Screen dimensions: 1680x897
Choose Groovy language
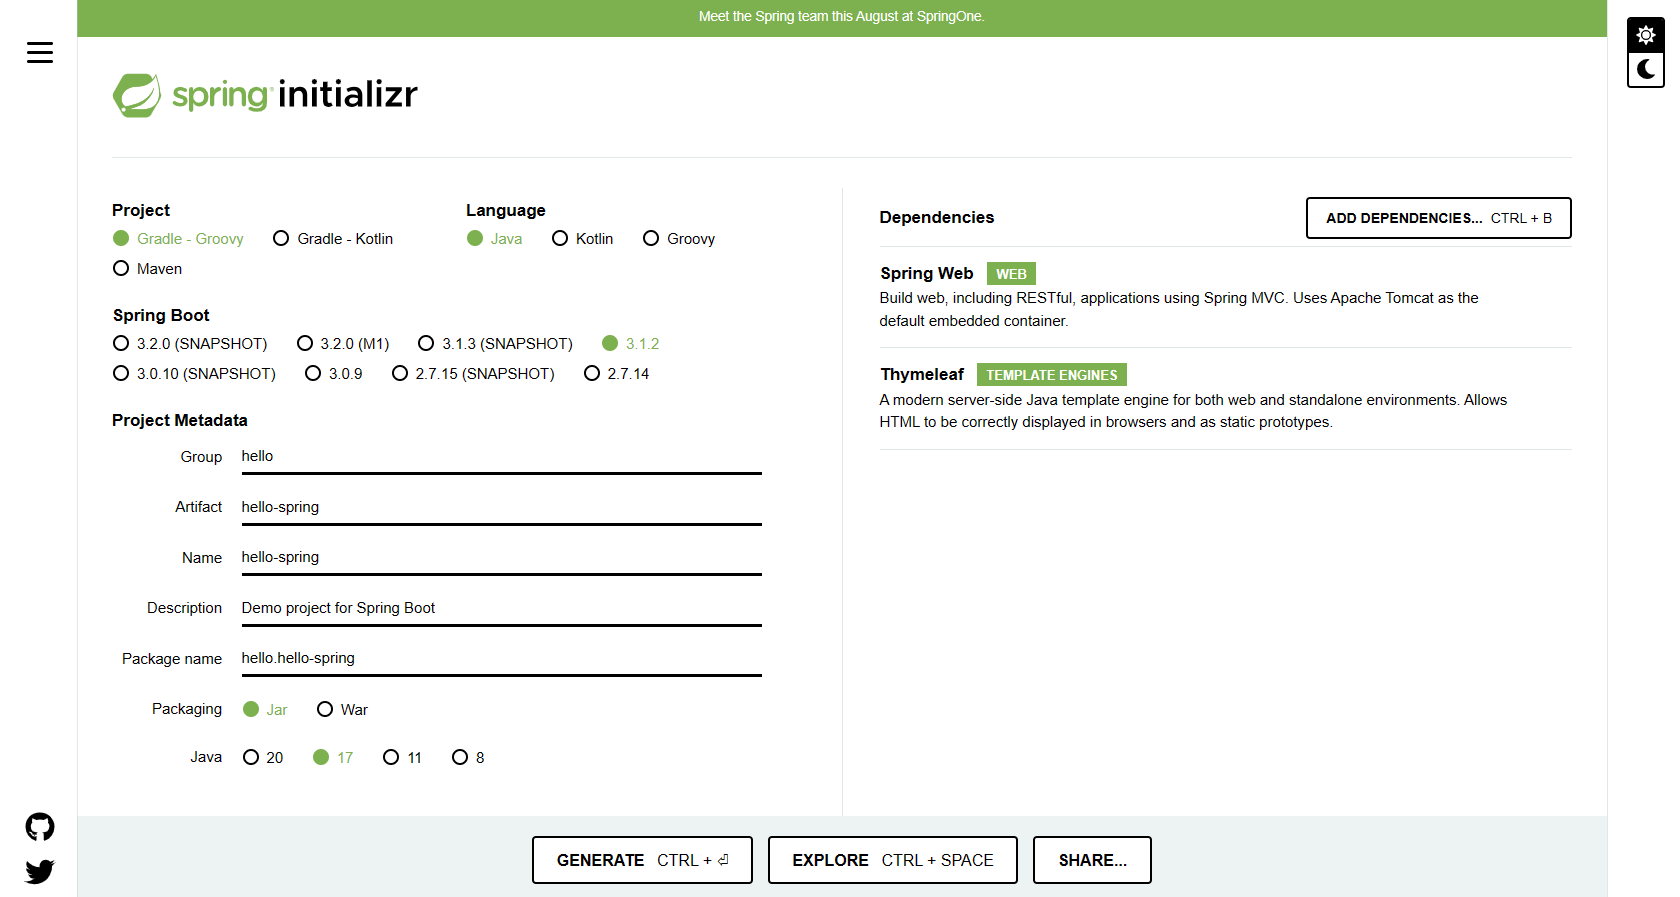679,238
